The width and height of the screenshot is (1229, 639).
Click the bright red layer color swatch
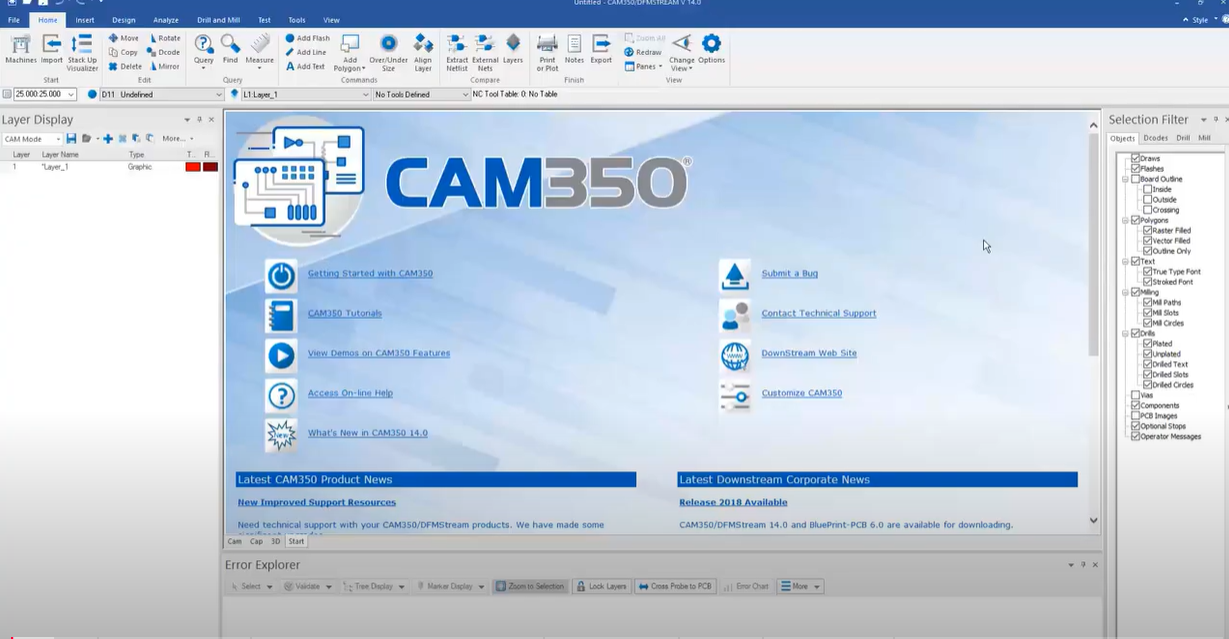pos(193,167)
